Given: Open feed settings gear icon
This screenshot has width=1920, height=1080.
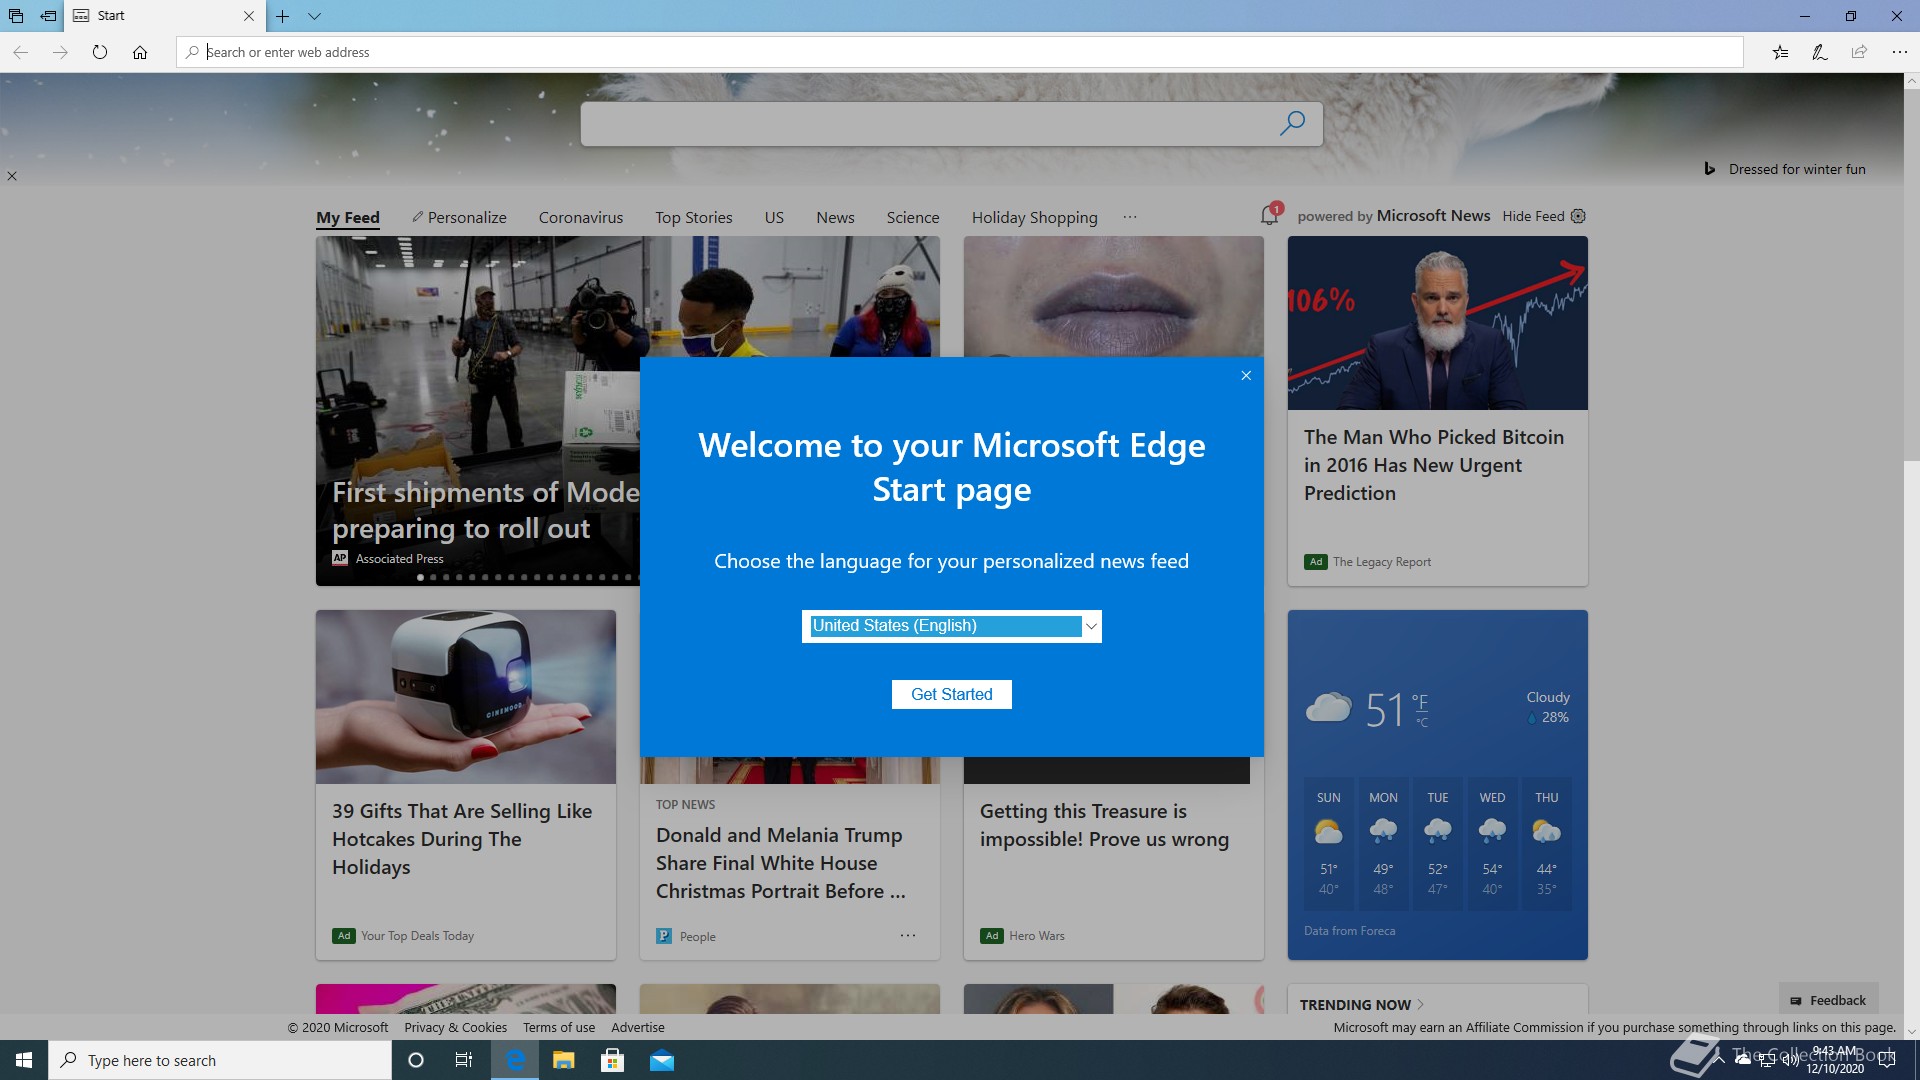Looking at the screenshot, I should (x=1578, y=216).
